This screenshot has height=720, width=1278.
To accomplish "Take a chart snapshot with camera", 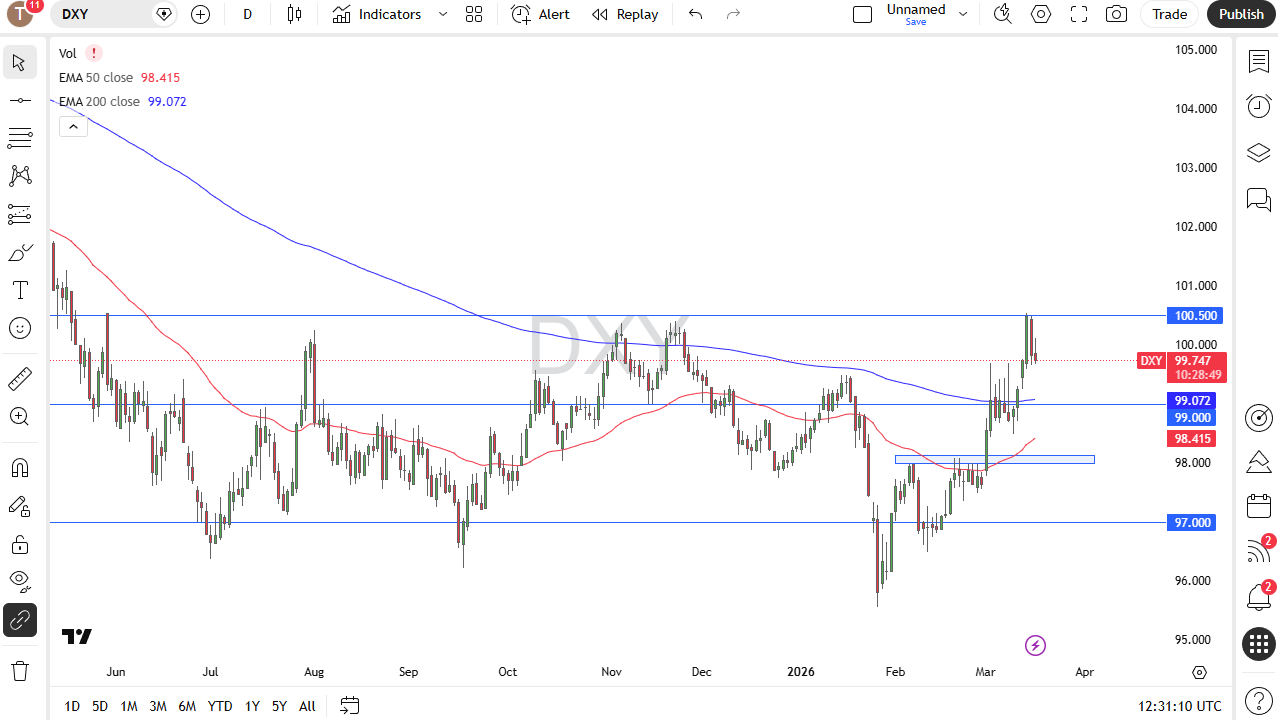I will tap(1116, 14).
